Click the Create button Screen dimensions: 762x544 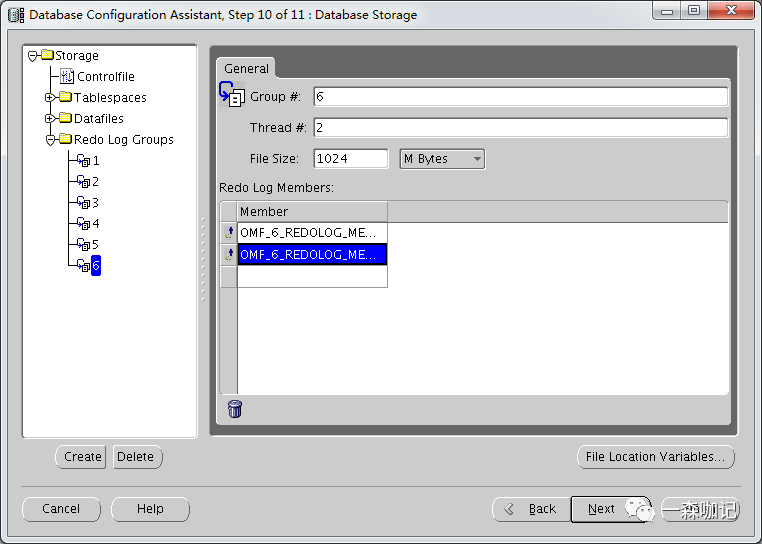[81, 457]
